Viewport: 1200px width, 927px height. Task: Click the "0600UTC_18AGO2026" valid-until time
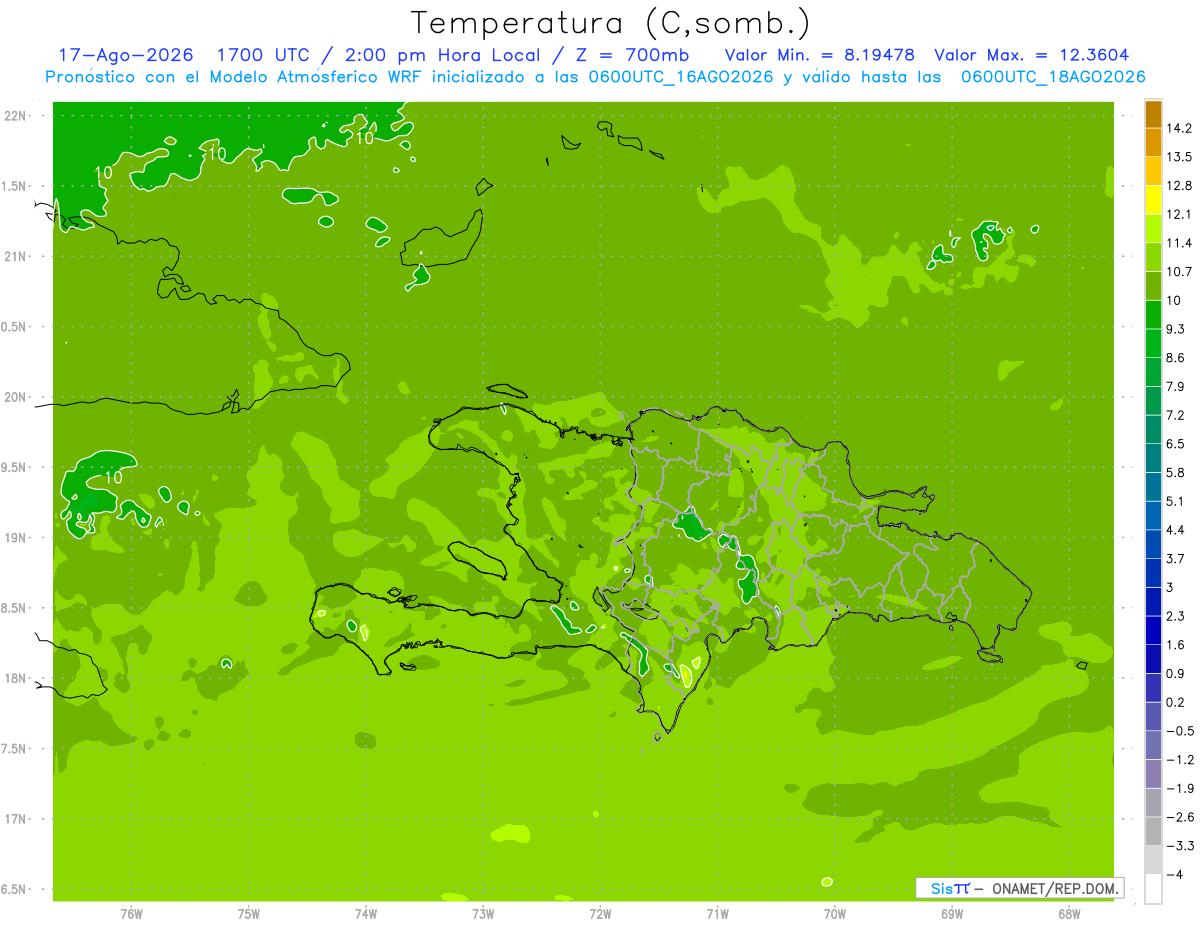click(1053, 77)
